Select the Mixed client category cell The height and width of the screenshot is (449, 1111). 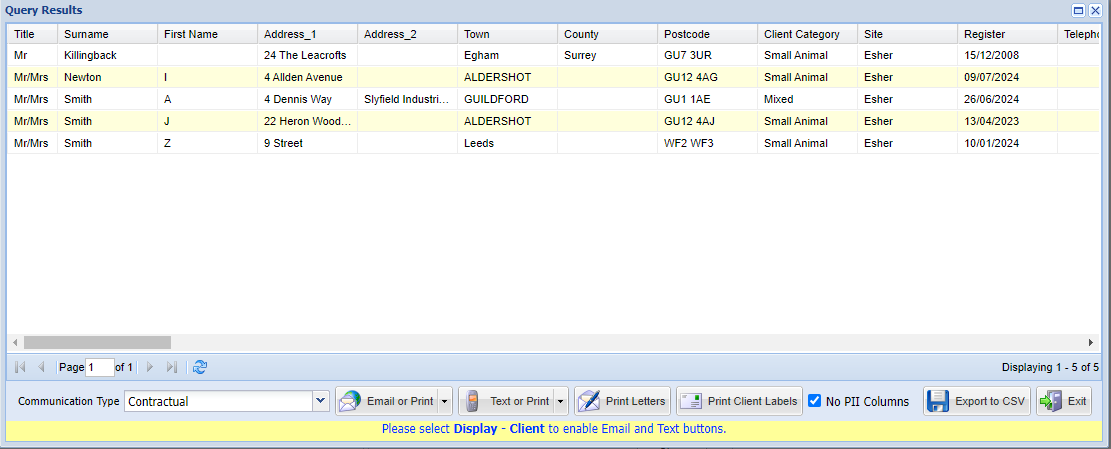pos(807,99)
